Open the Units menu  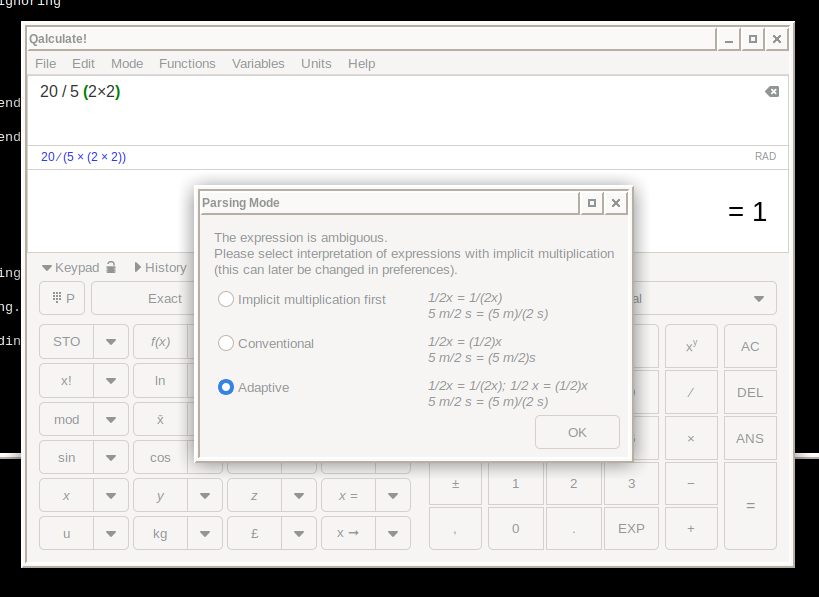316,64
